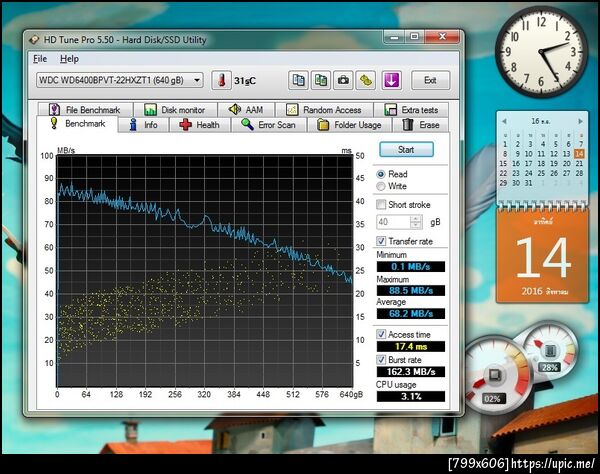600x474 pixels.
Task: Click the HD Tune Pro title bar icon
Action: pos(34,40)
